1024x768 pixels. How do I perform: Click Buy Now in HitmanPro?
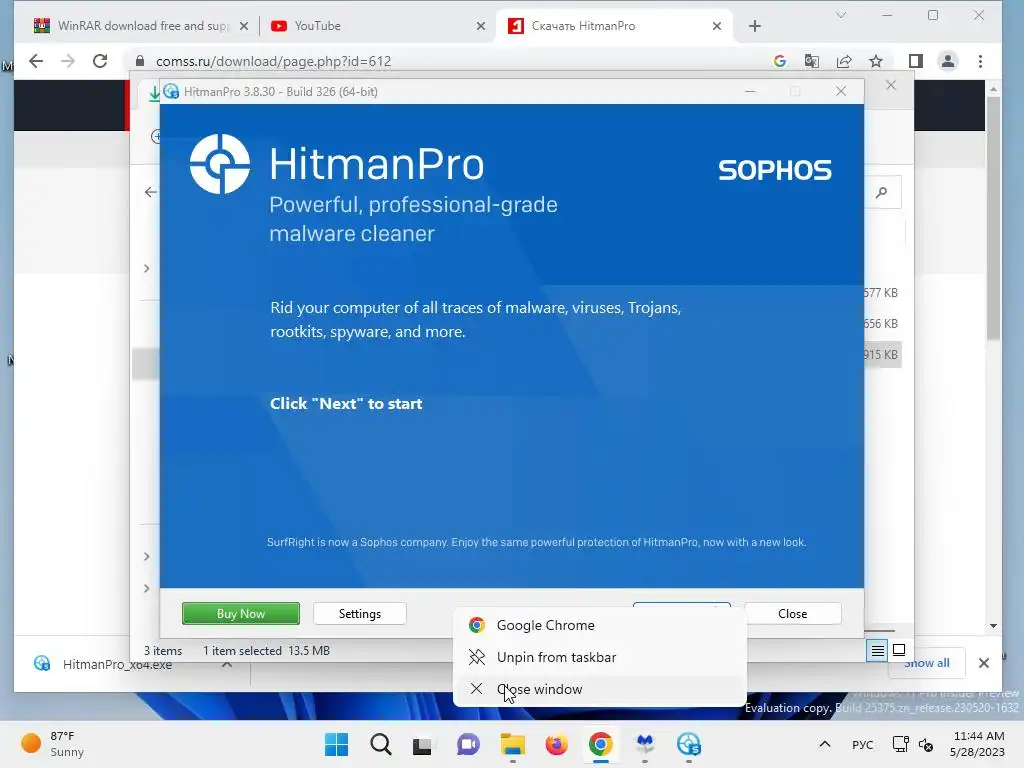click(241, 614)
